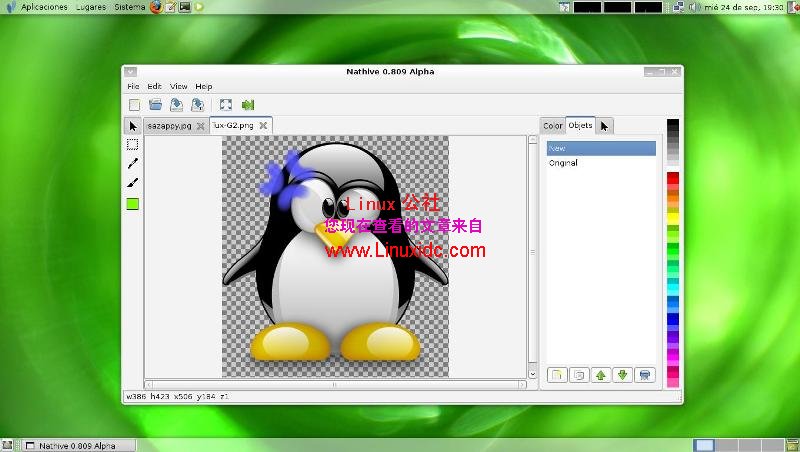The height and width of the screenshot is (452, 800).
Task: Switch to the Color panel tab
Action: (x=553, y=125)
